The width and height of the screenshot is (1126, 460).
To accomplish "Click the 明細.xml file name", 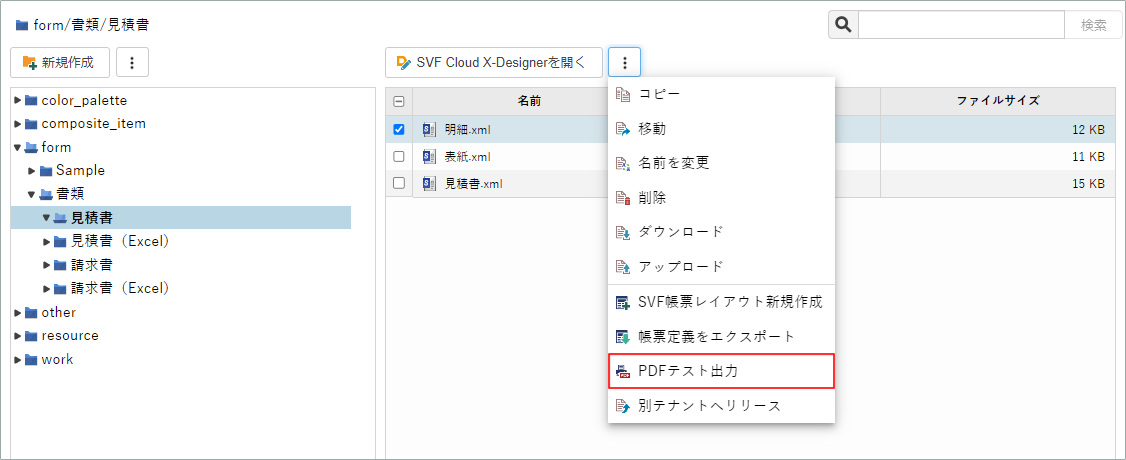I will (x=467, y=130).
